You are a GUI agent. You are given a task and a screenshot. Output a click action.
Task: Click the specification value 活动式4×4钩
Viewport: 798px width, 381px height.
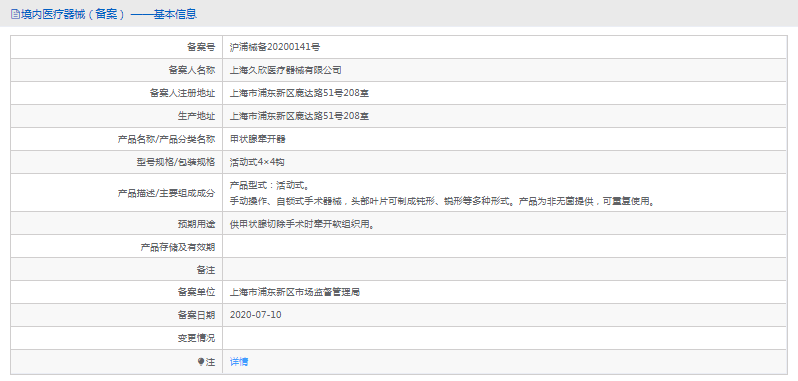[257, 162]
